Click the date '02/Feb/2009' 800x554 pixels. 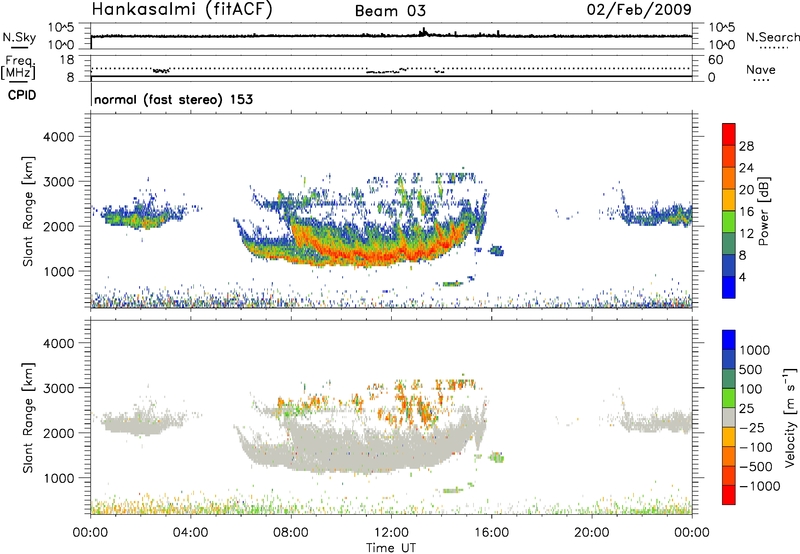click(x=639, y=10)
